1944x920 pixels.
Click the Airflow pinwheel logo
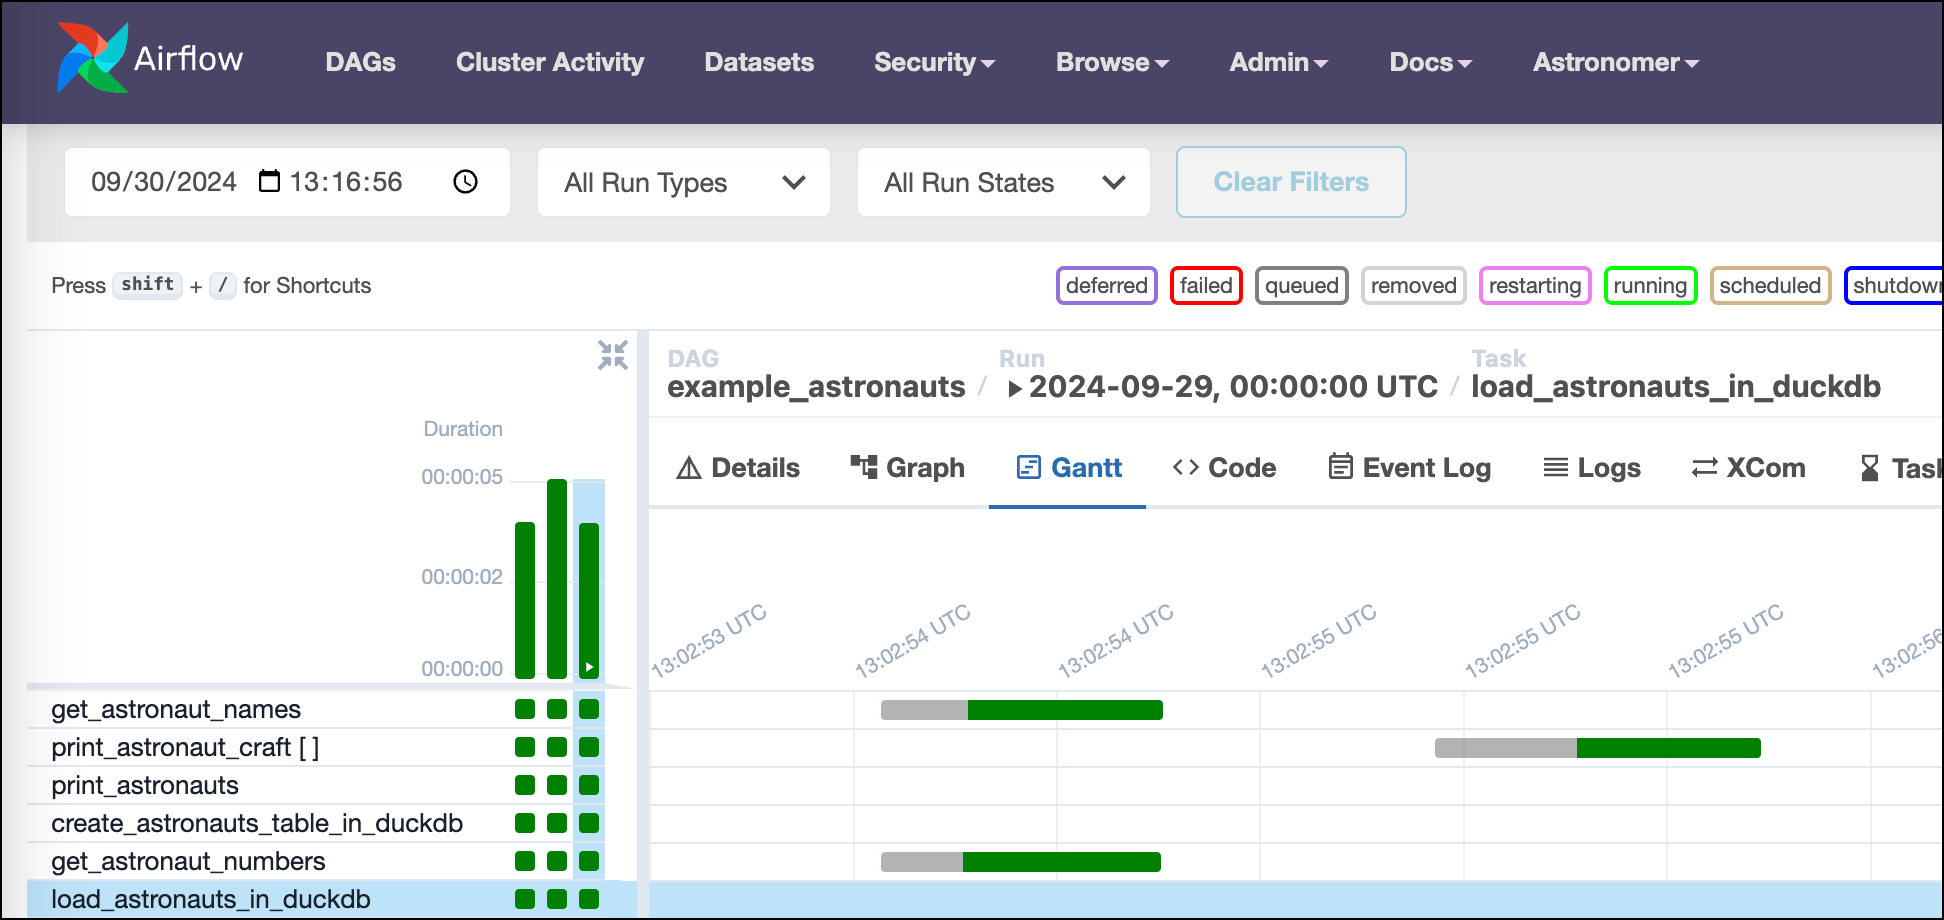click(92, 58)
